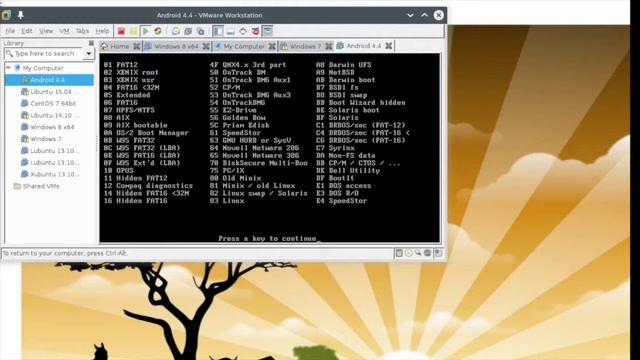640x360 pixels.
Task: Select Ubuntu 15.04 in the library
Action: pyautogui.click(x=50, y=92)
